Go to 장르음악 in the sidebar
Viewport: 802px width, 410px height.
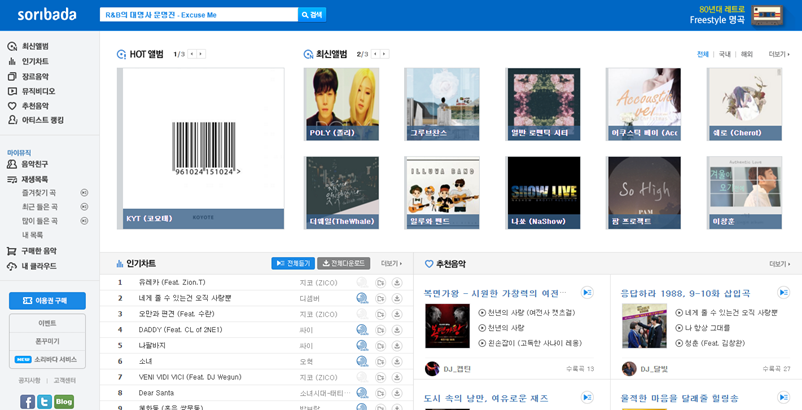28,77
